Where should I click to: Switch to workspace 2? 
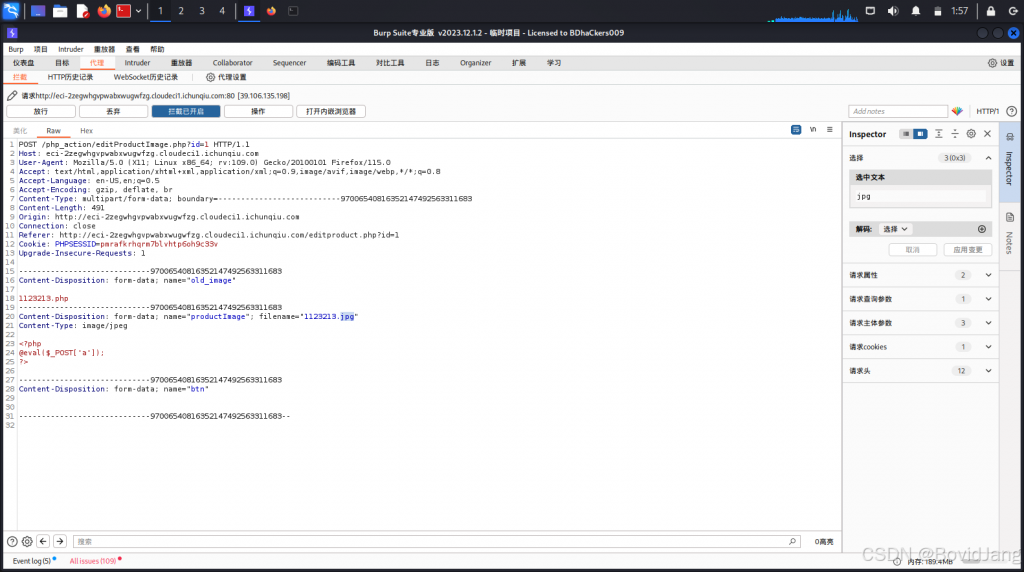click(181, 11)
